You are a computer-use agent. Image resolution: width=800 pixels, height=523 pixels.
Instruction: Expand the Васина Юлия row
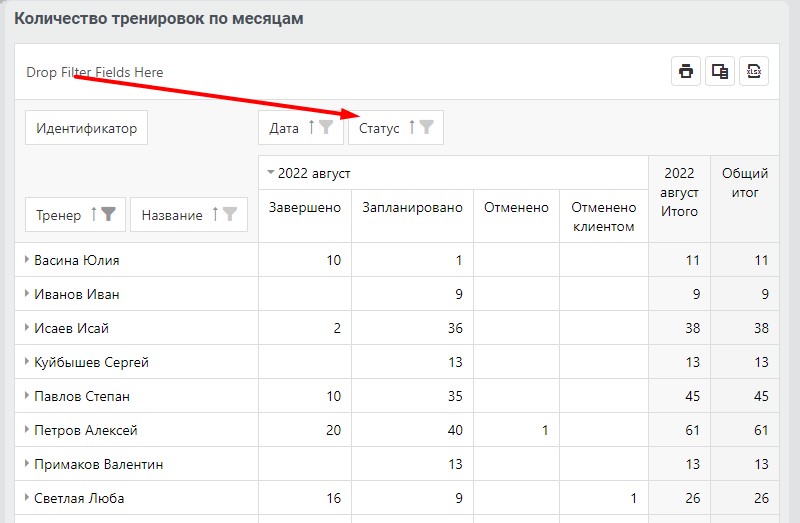[27, 259]
